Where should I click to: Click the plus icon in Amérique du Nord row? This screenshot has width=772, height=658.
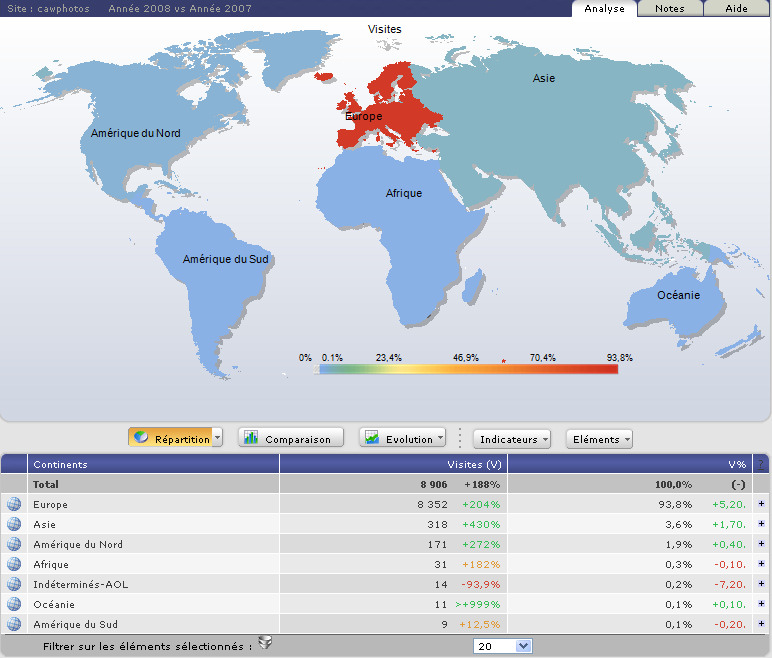pyautogui.click(x=761, y=543)
